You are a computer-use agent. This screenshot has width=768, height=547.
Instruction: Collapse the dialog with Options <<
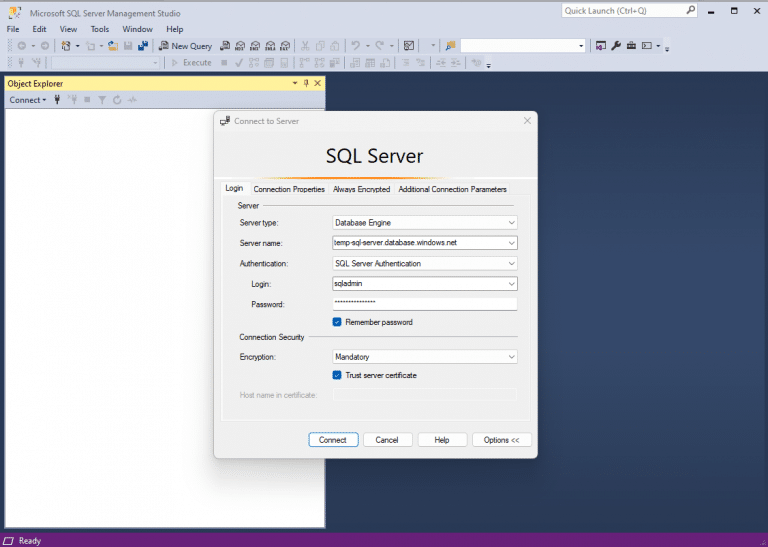pos(502,440)
